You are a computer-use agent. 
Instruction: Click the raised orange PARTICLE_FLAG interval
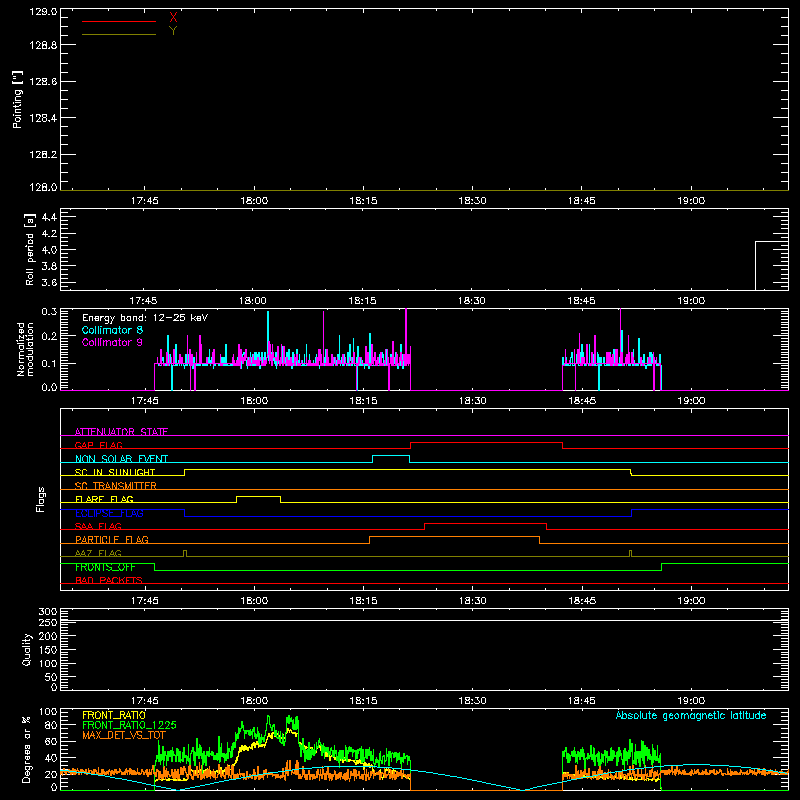click(x=454, y=537)
